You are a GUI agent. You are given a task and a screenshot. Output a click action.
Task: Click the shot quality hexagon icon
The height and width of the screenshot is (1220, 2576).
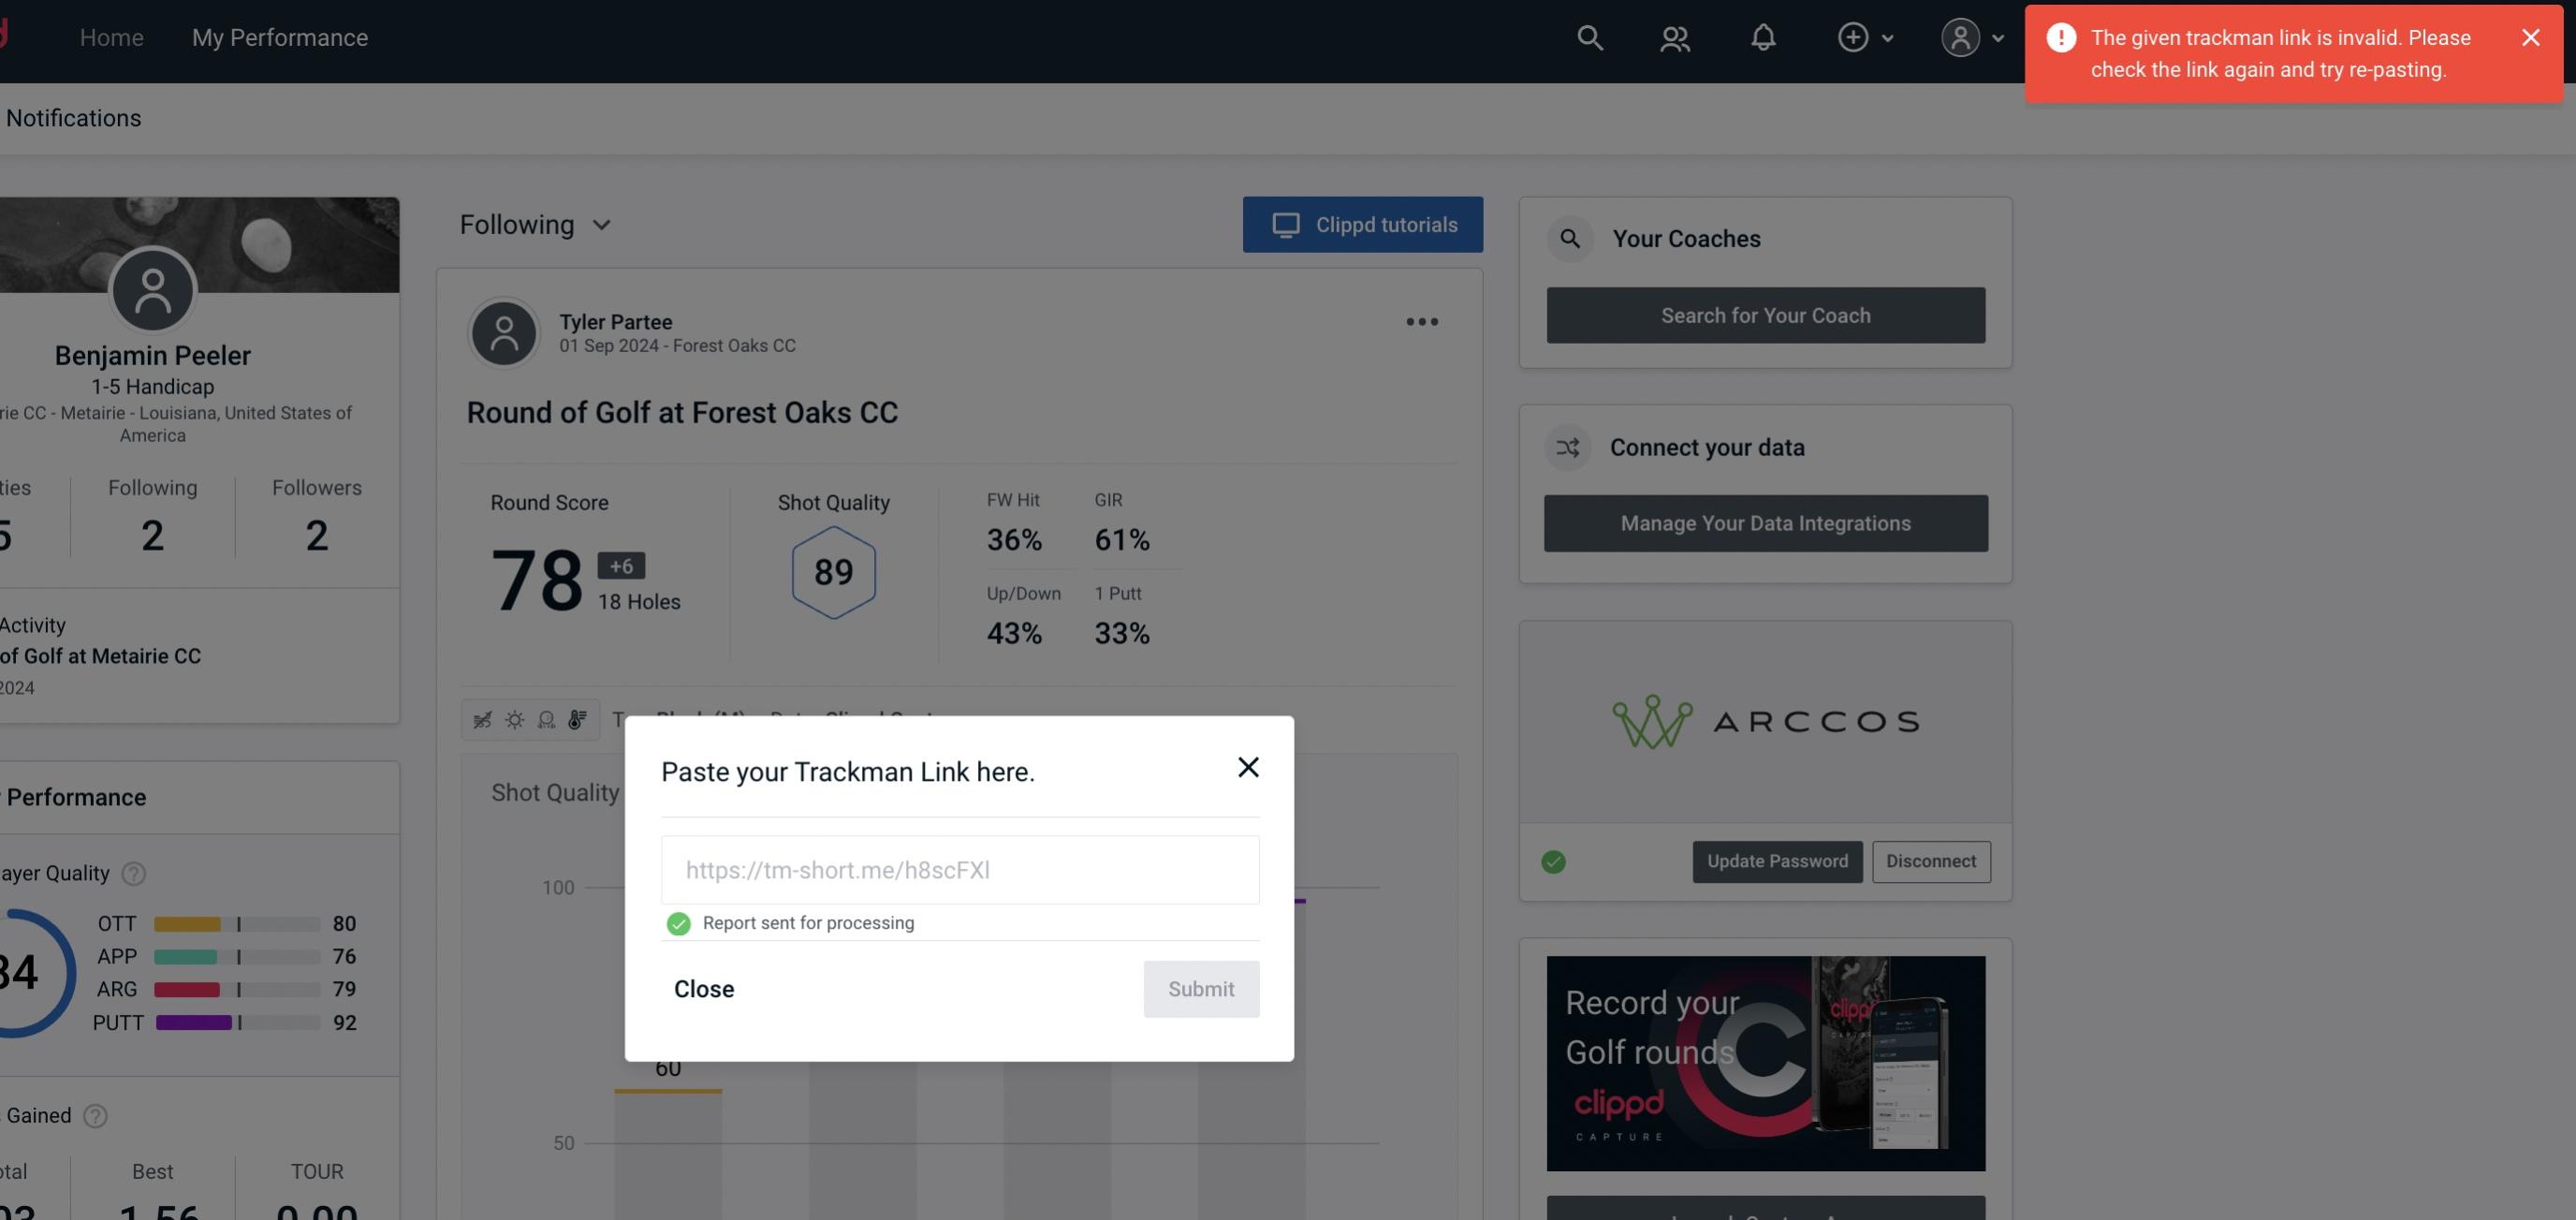pyautogui.click(x=831, y=570)
